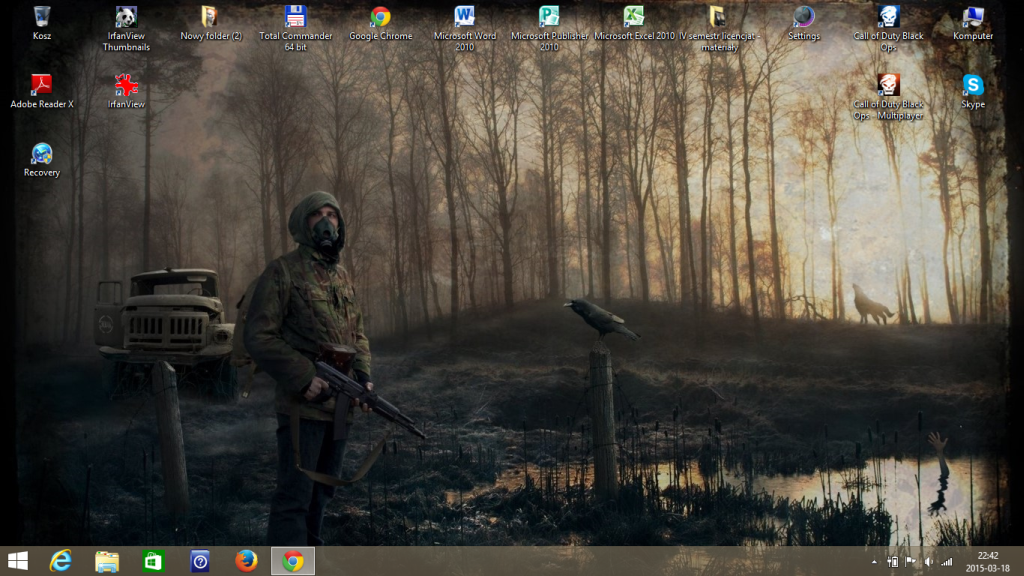The width and height of the screenshot is (1024, 576).
Task: Select the Settings desktop icon
Action: click(x=804, y=24)
